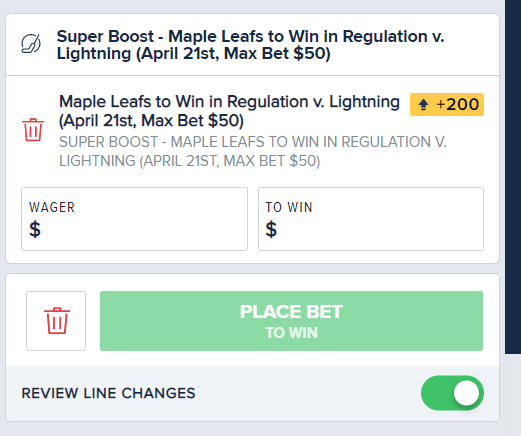Focus the Wager amount field
521x436 pixels.
[134, 219]
